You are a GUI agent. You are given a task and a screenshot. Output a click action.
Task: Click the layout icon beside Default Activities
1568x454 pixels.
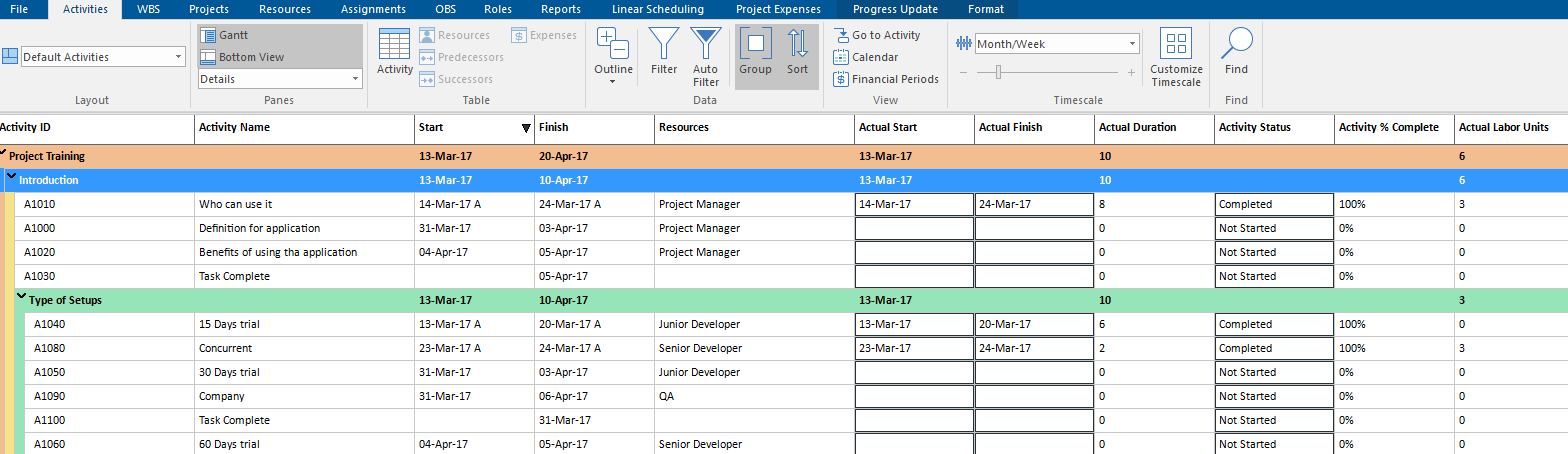tap(10, 56)
